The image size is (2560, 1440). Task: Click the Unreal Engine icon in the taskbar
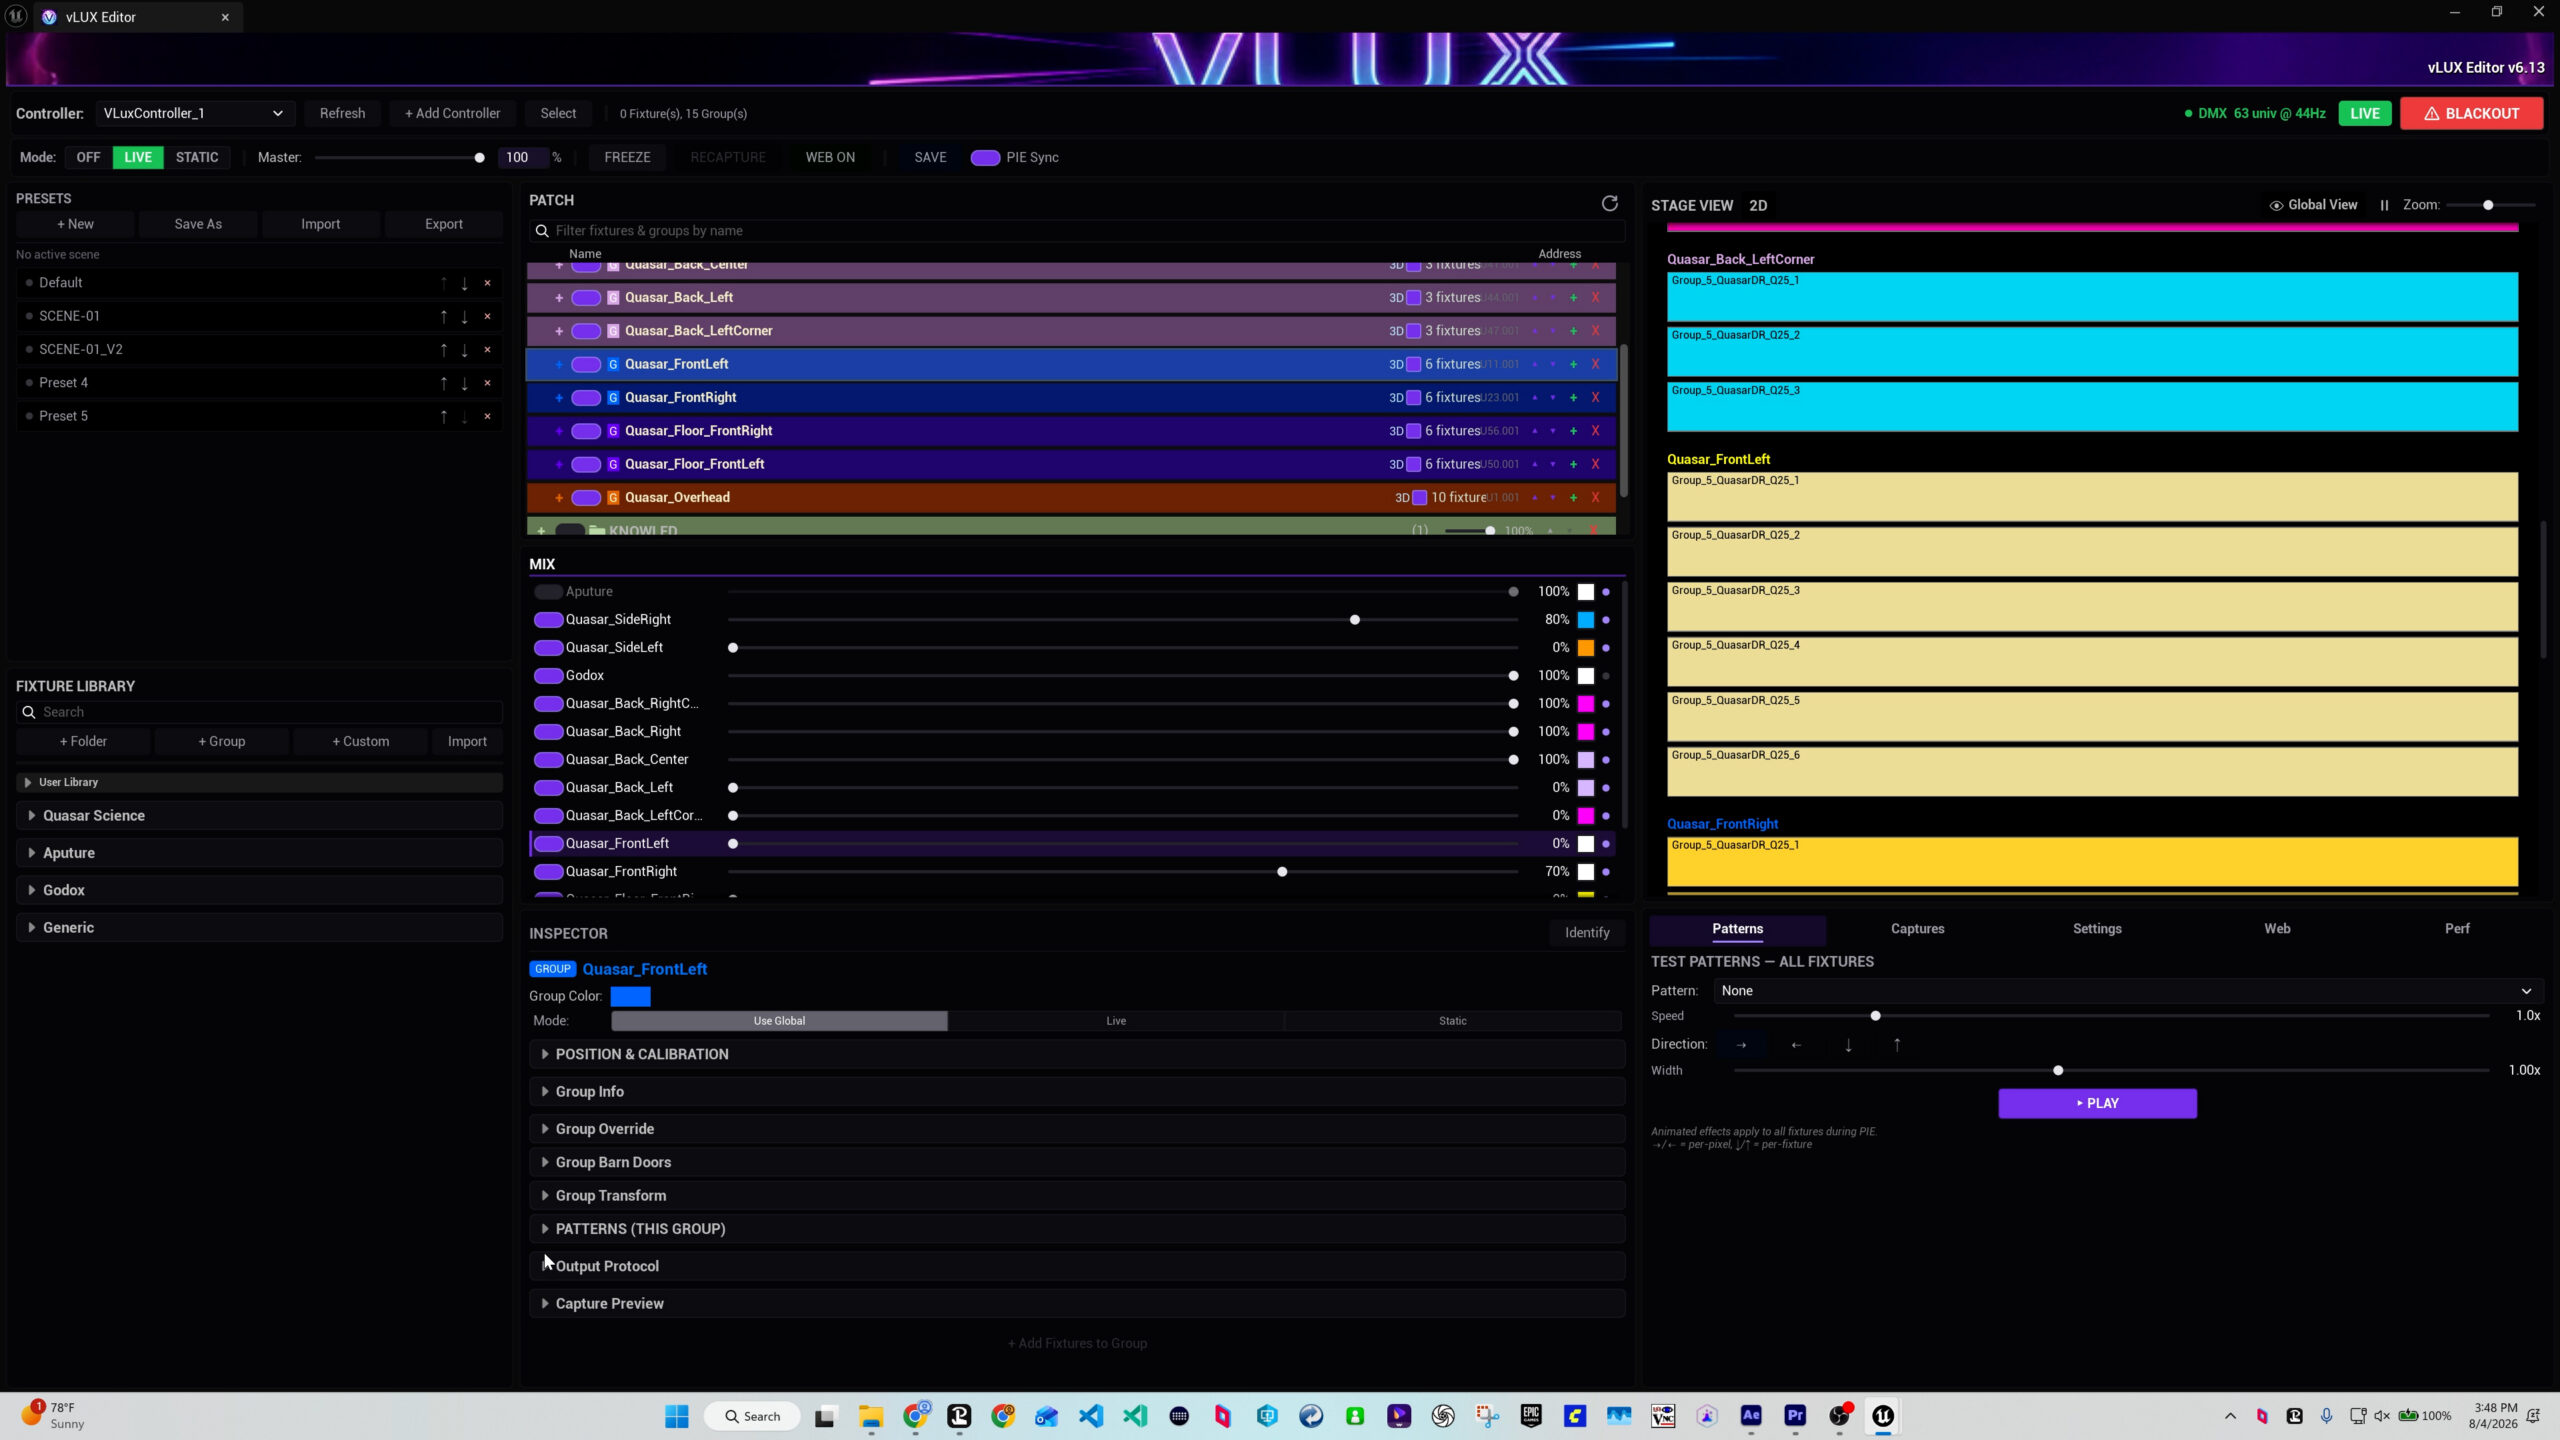point(1883,1415)
